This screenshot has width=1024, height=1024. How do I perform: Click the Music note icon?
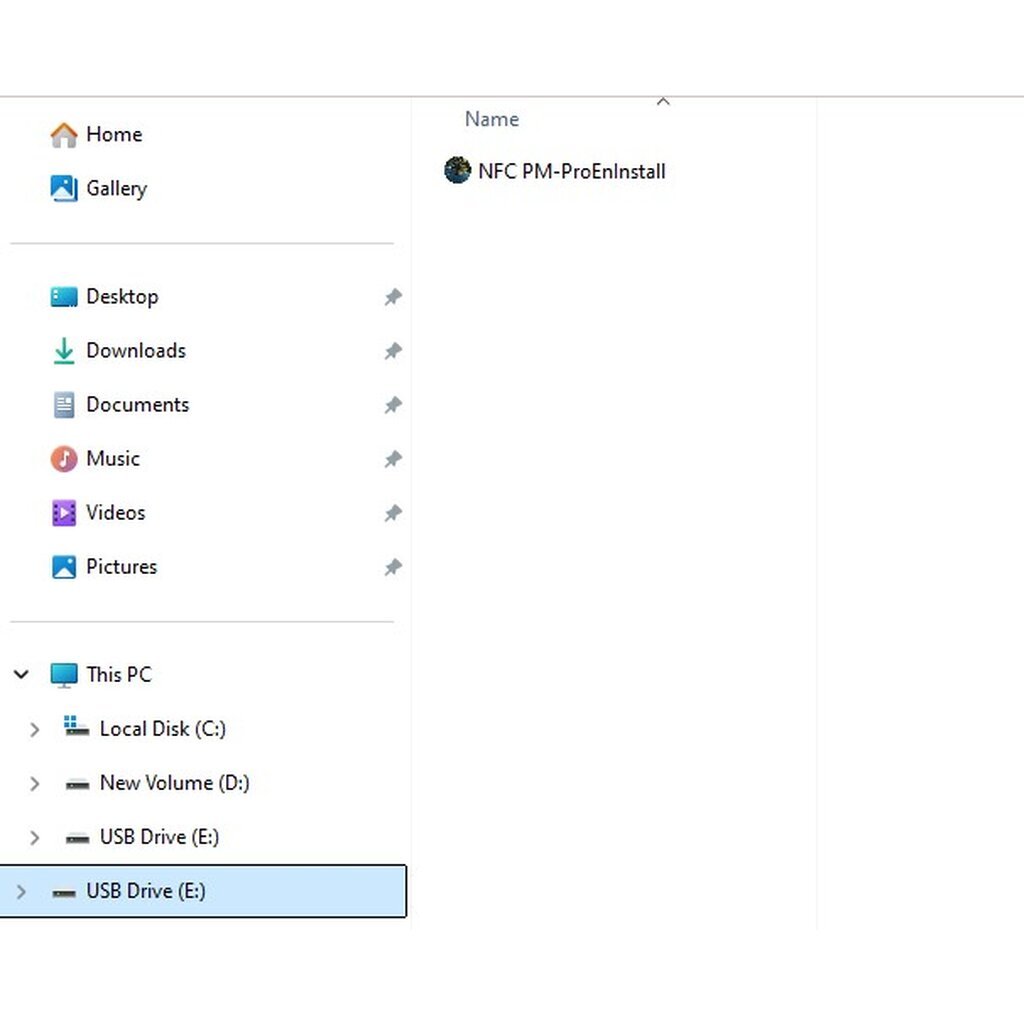tap(63, 458)
